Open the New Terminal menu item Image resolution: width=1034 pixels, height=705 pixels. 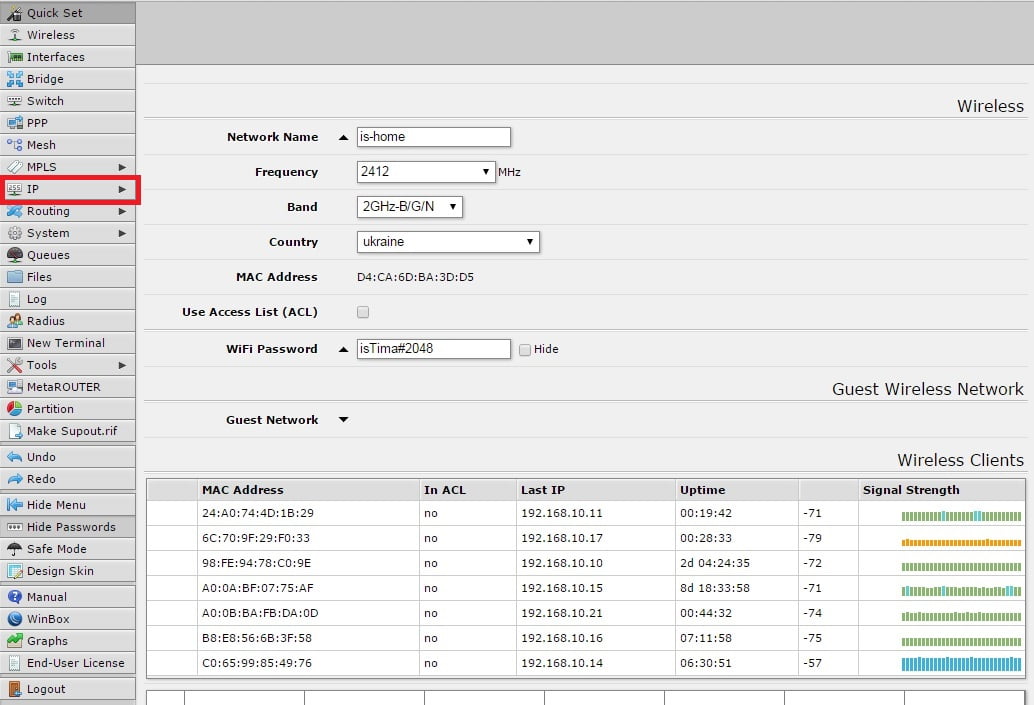[68, 343]
